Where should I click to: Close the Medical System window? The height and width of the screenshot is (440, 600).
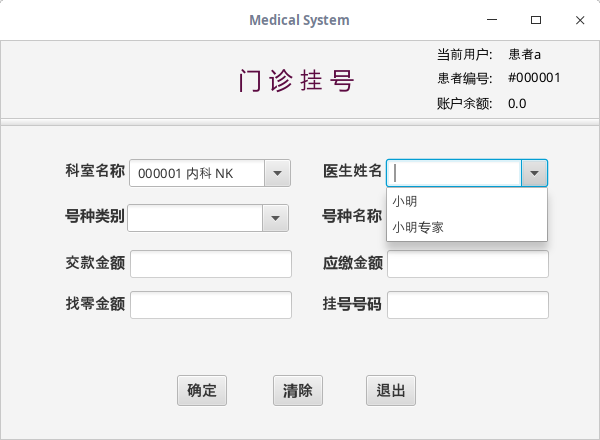580,19
